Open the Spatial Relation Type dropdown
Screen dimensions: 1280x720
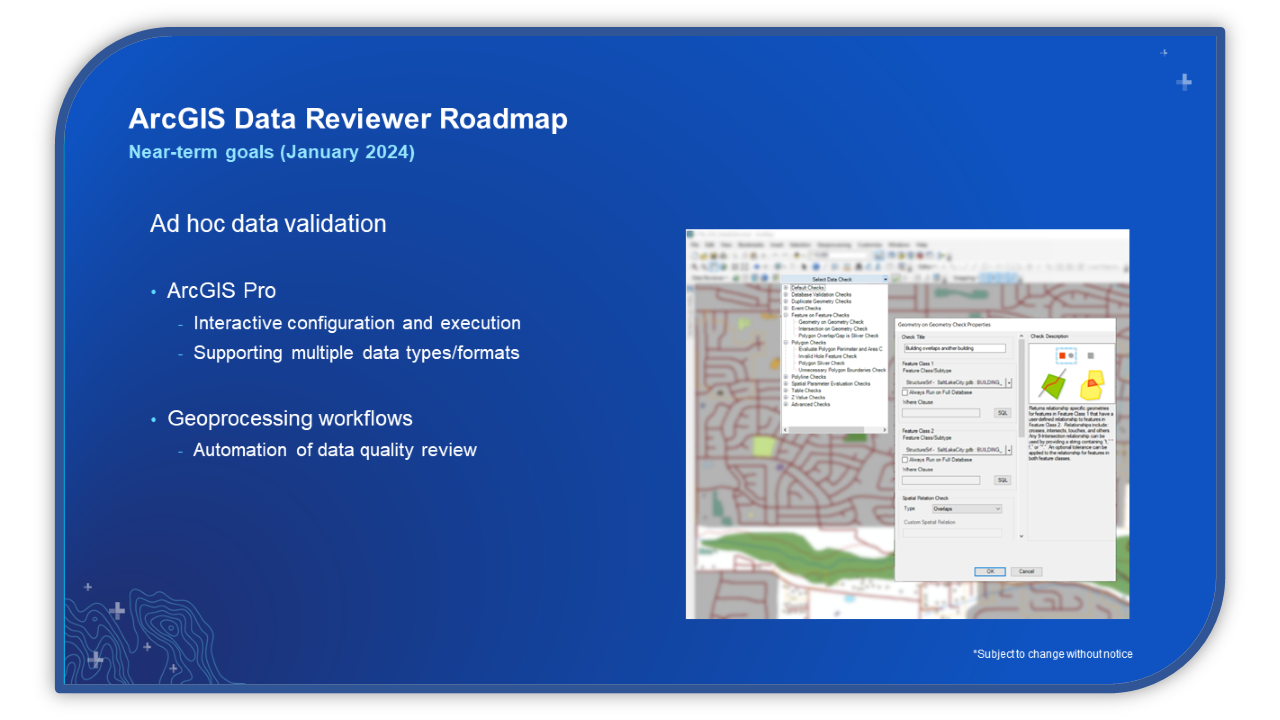click(x=967, y=509)
